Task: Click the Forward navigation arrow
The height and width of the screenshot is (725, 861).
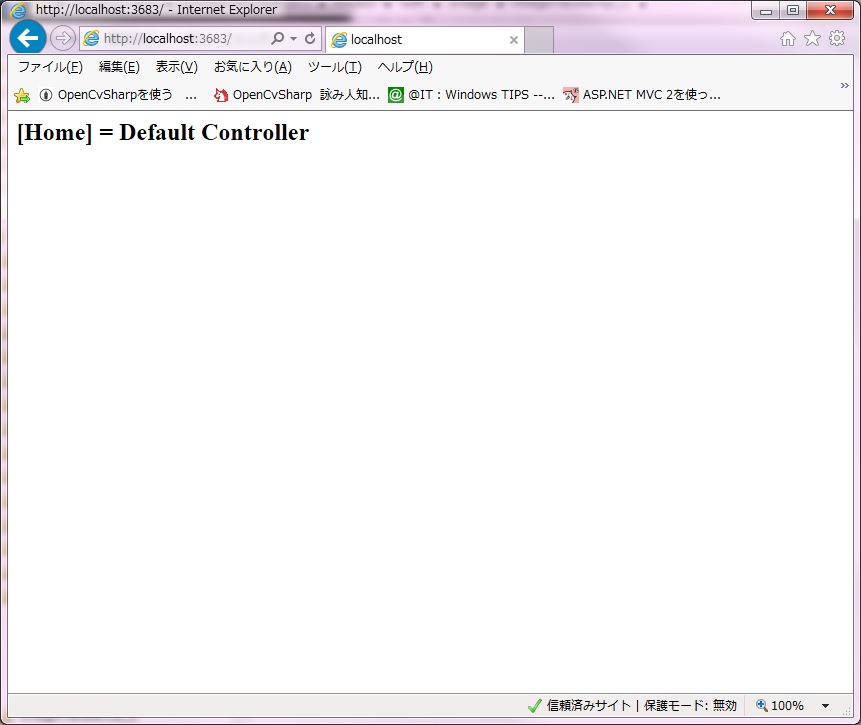Action: pos(63,38)
